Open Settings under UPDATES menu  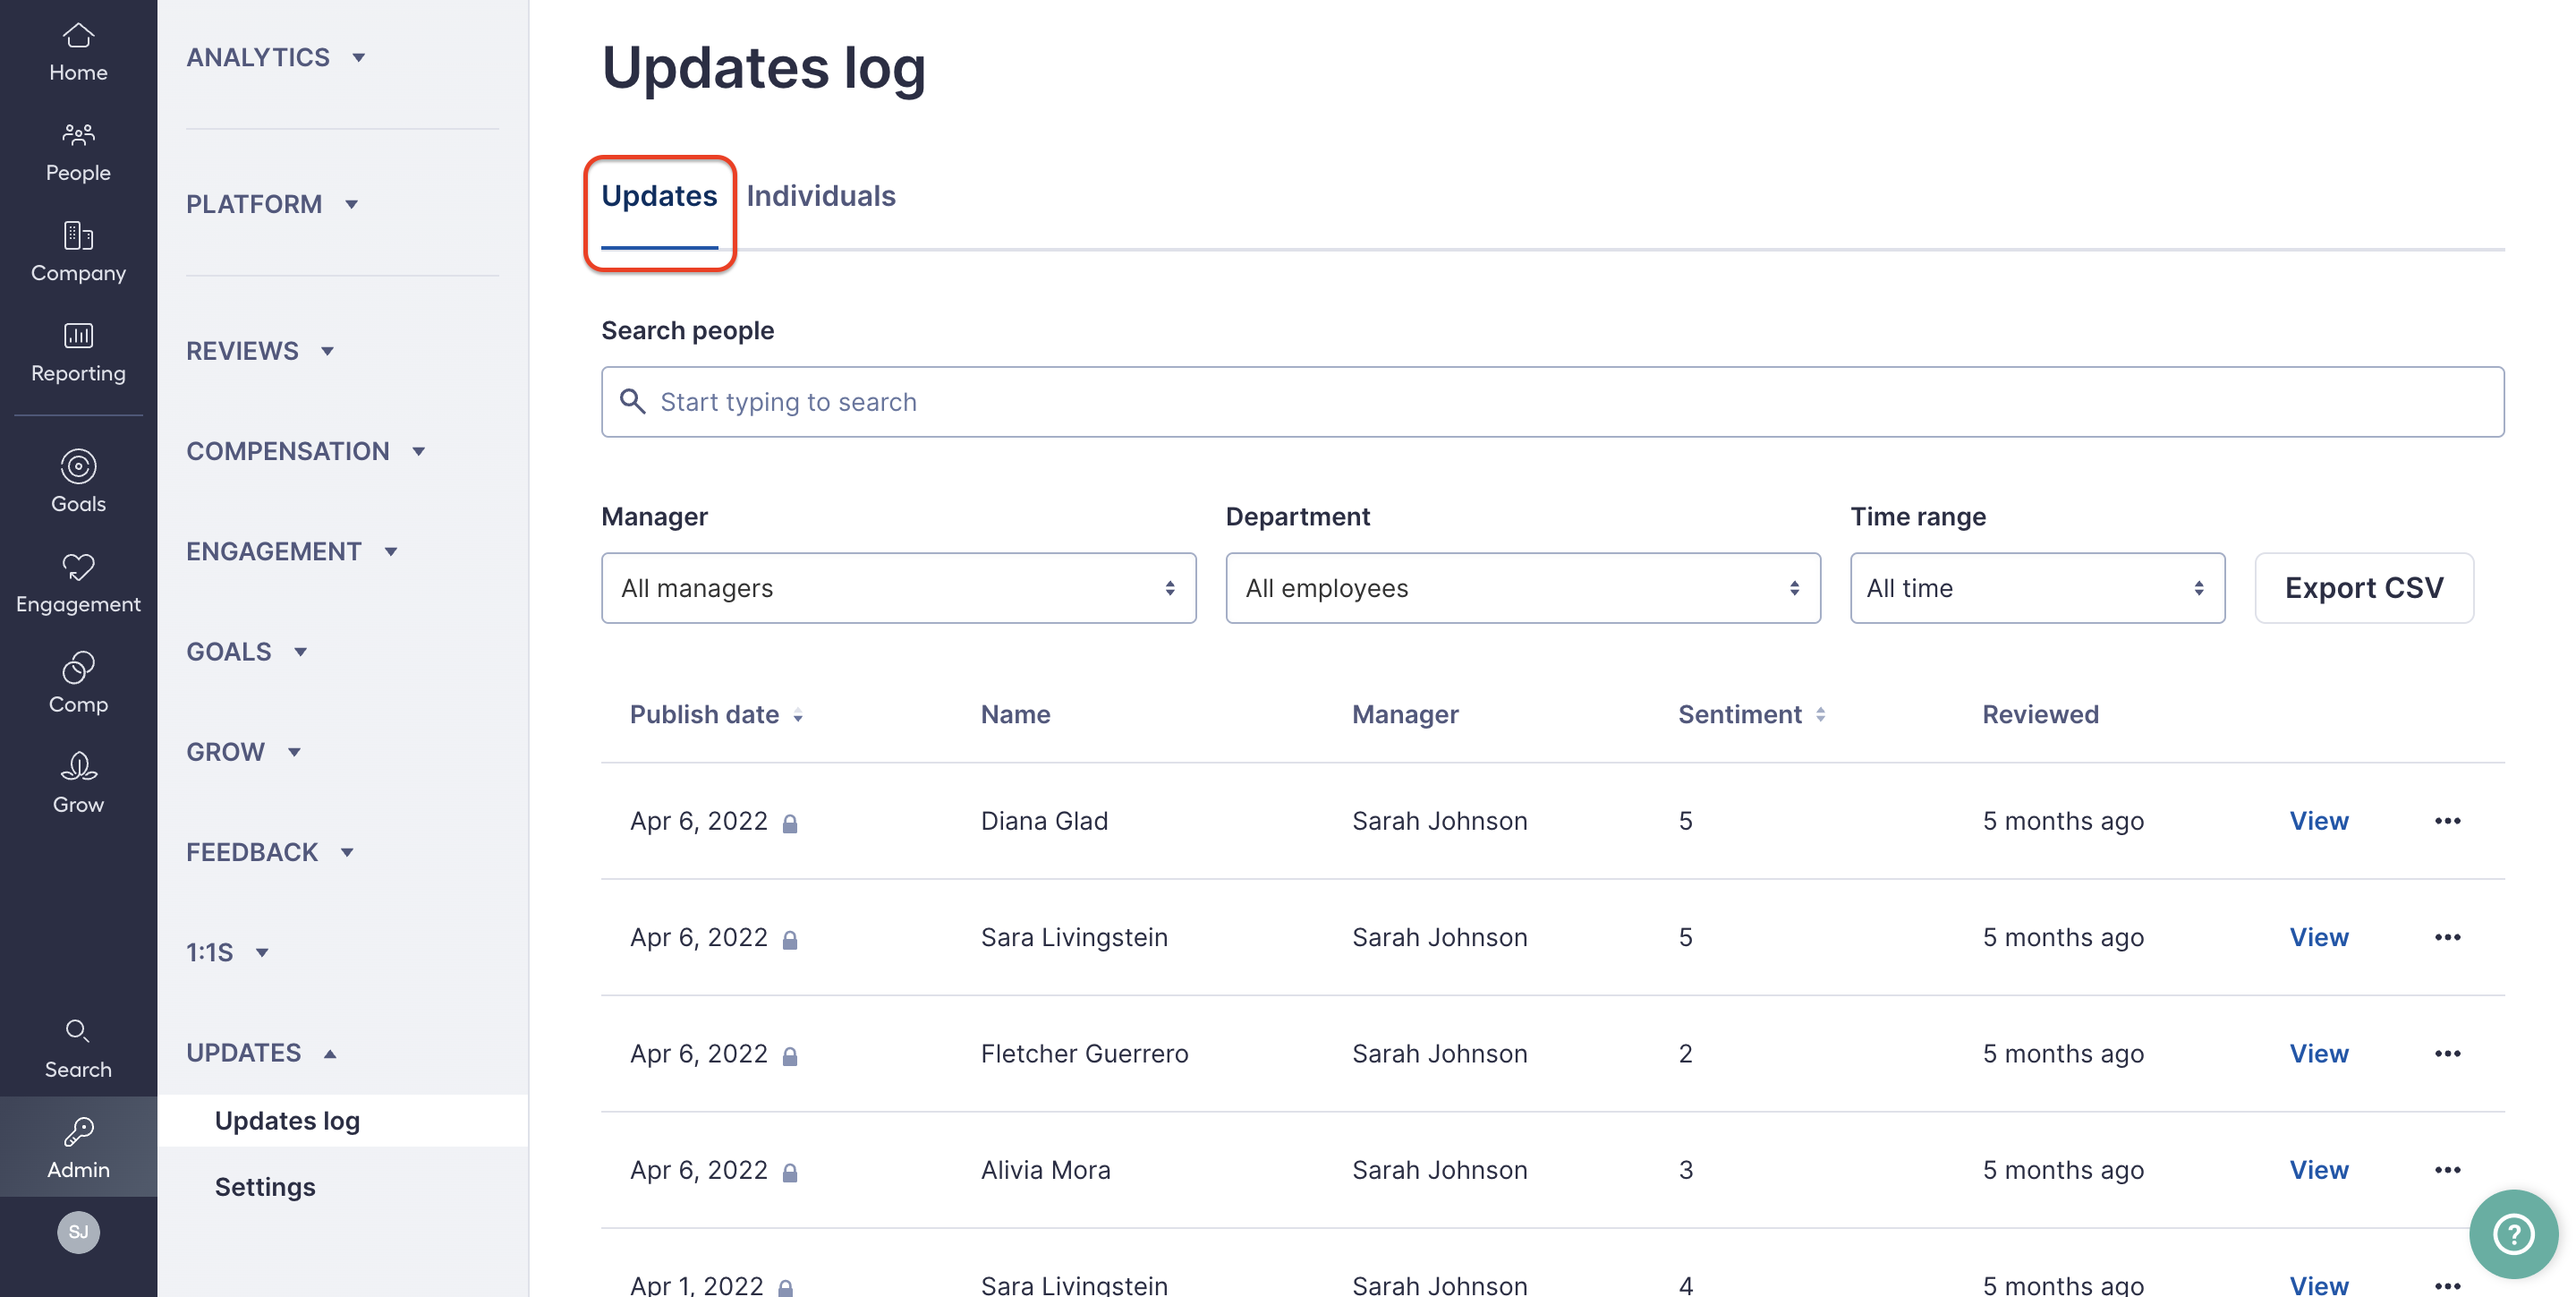265,1187
